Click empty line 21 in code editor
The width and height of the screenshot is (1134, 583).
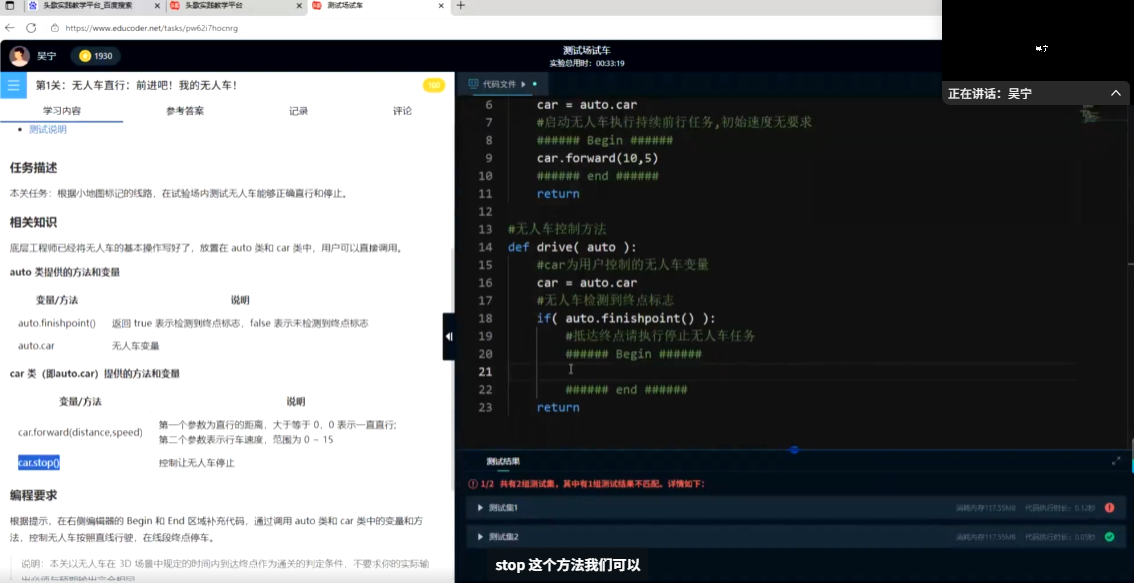point(700,371)
